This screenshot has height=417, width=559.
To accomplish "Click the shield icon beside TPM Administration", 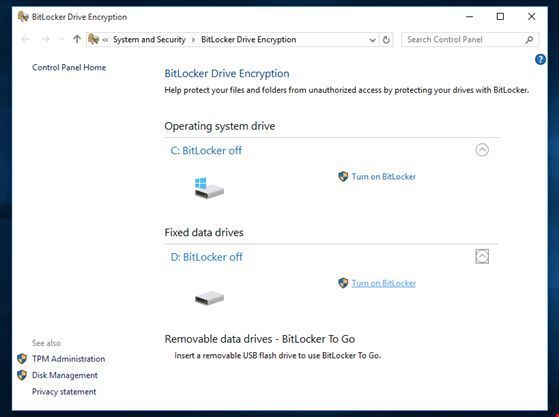I will coord(22,359).
